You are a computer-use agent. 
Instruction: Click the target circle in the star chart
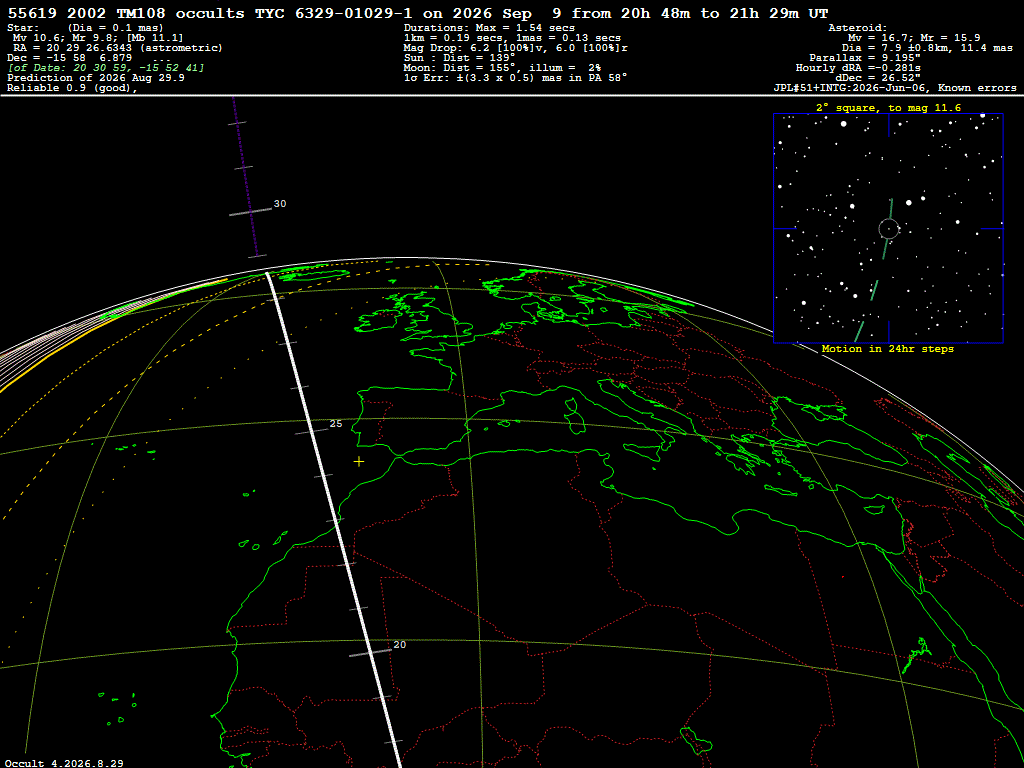[x=888, y=229]
